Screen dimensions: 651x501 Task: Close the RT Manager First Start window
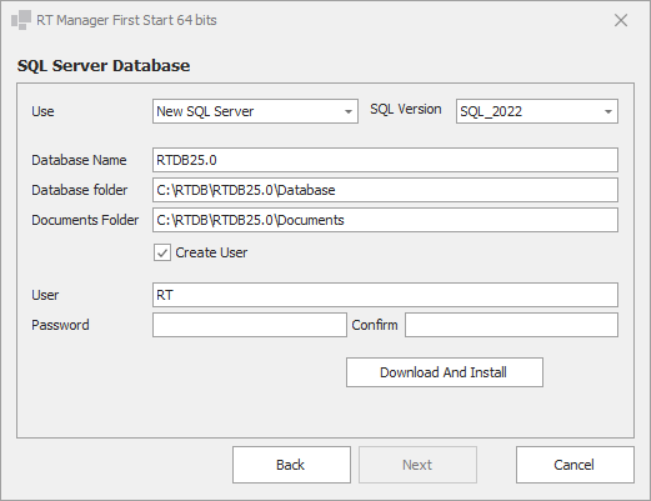621,20
